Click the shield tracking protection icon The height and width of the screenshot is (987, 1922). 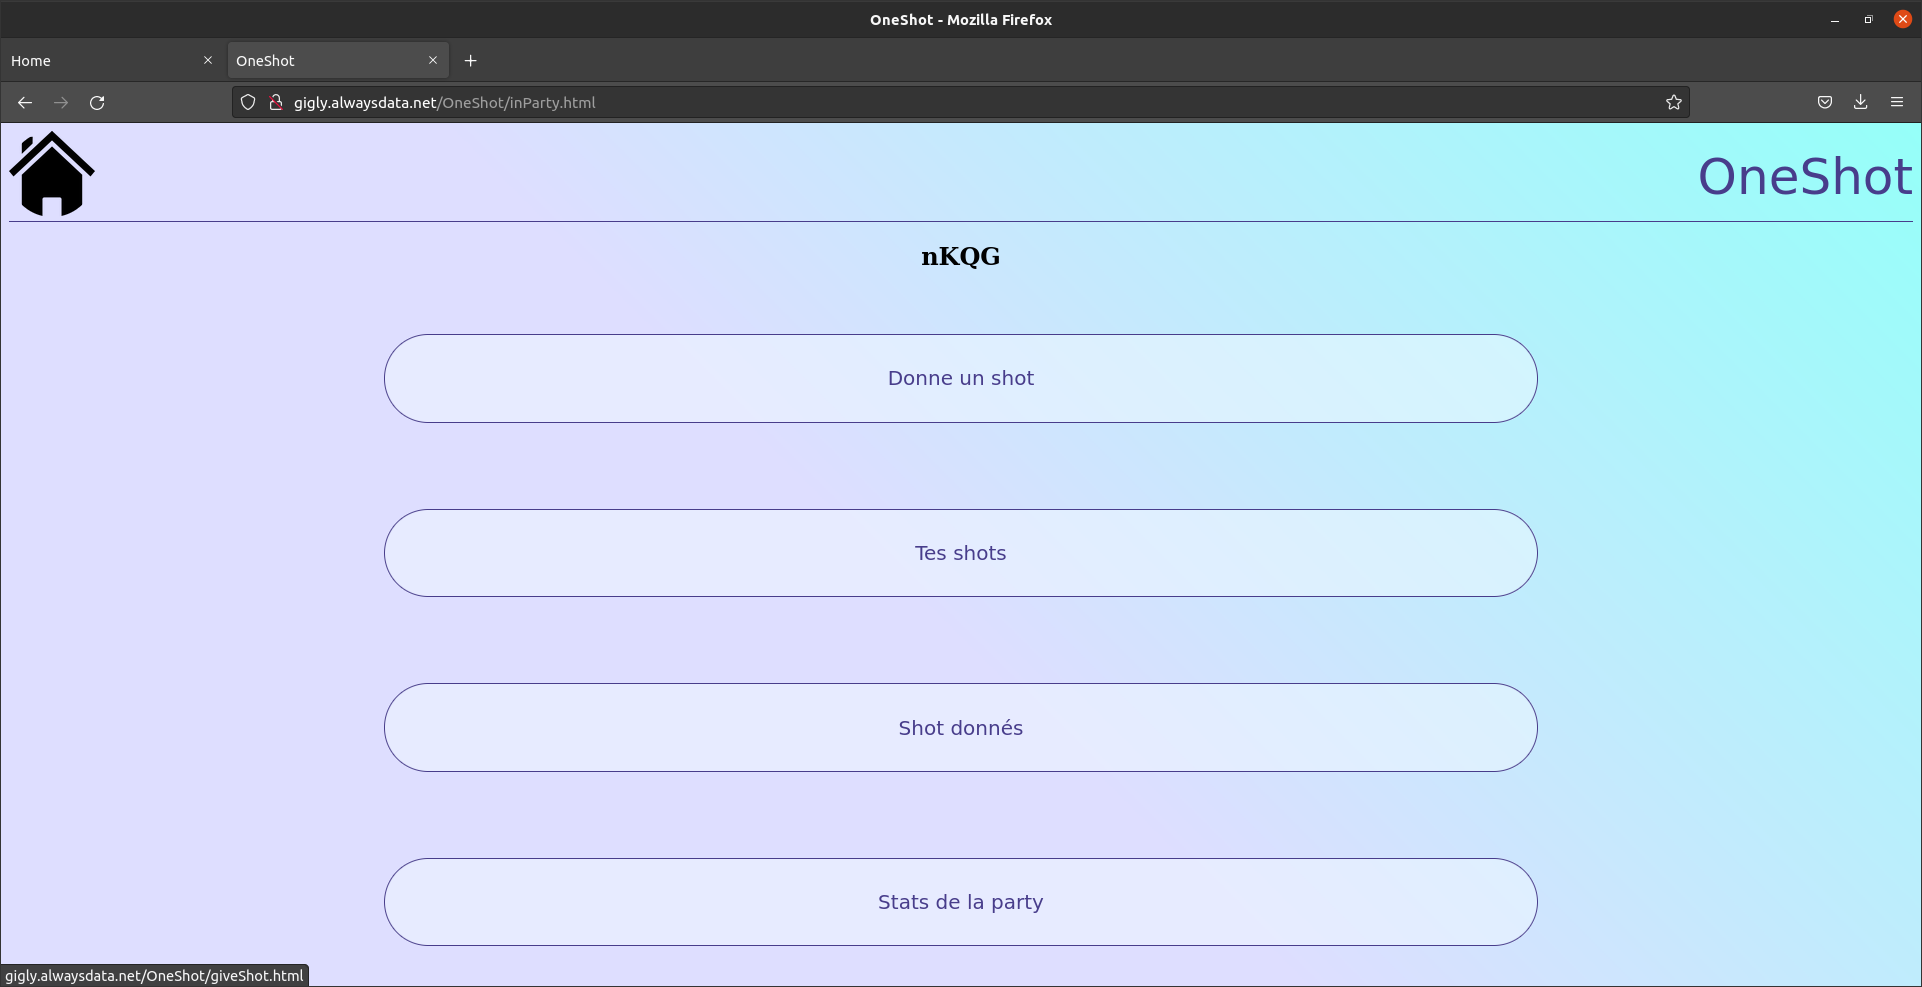(247, 102)
